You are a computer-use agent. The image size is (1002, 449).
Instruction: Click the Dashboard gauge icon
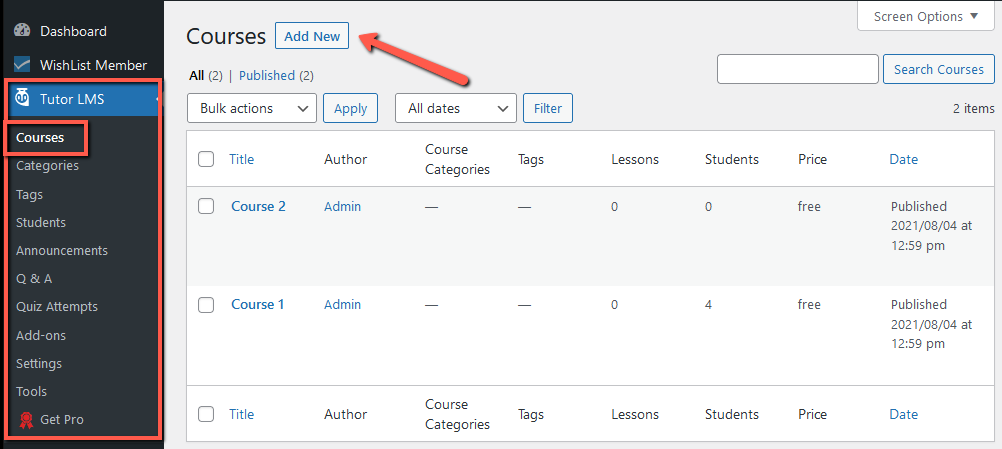[x=22, y=32]
